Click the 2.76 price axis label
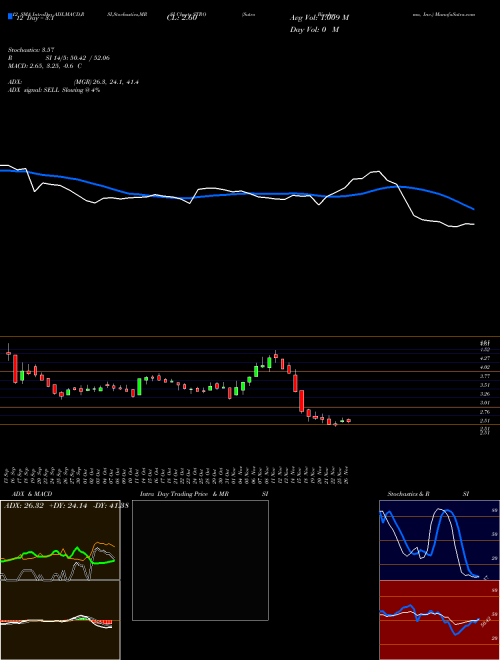500x660 pixels. 484,412
